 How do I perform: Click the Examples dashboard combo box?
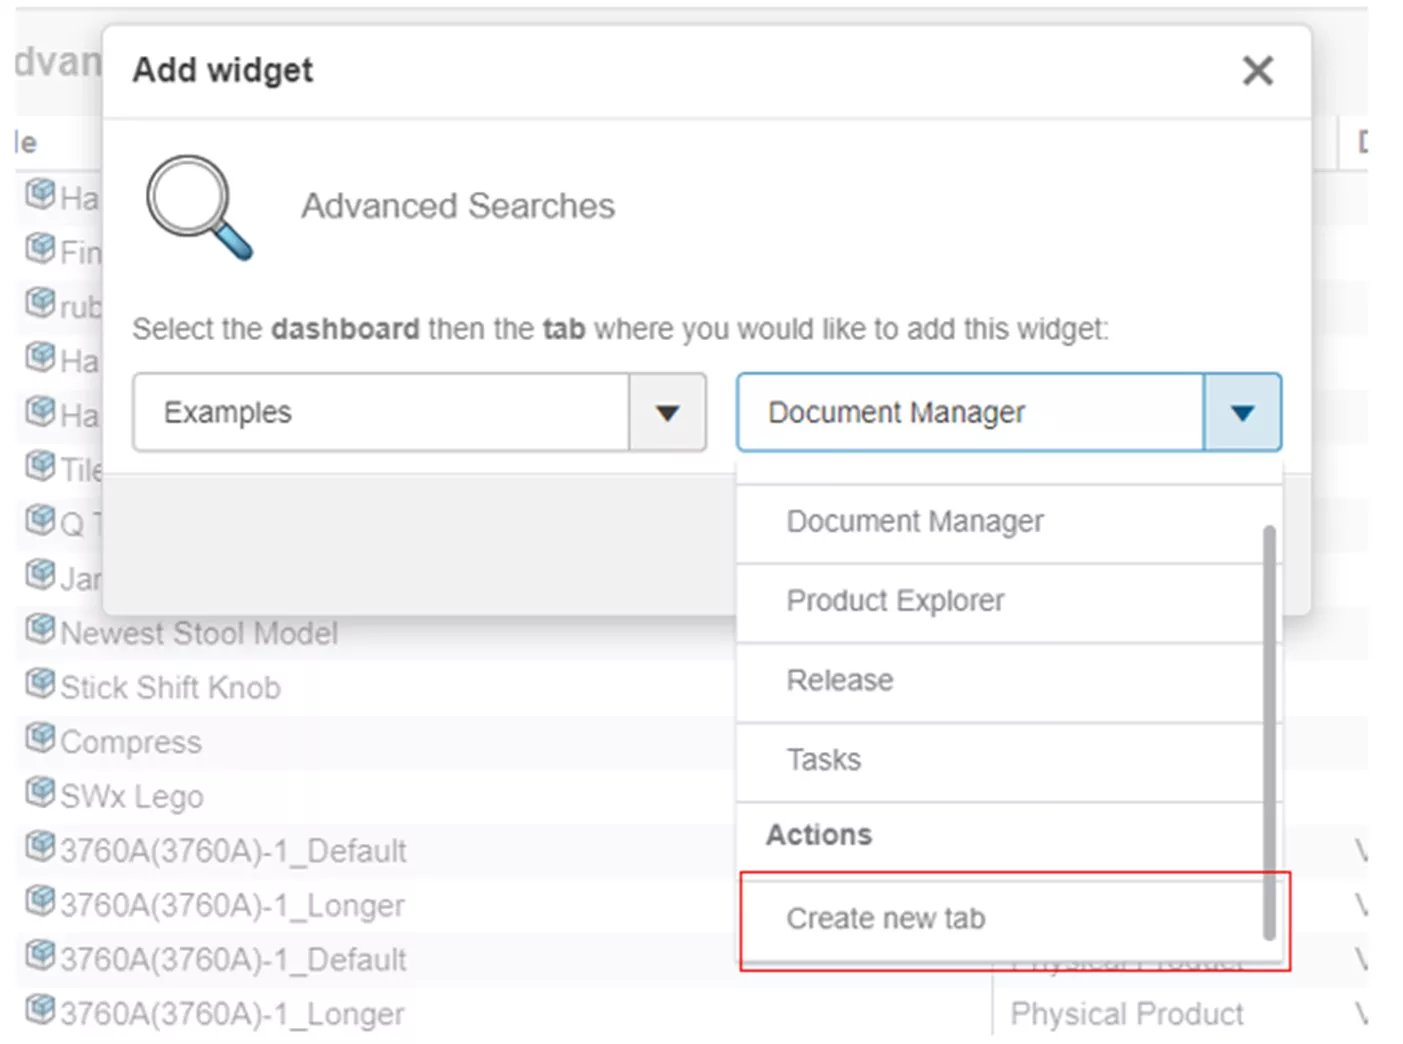[x=419, y=412]
